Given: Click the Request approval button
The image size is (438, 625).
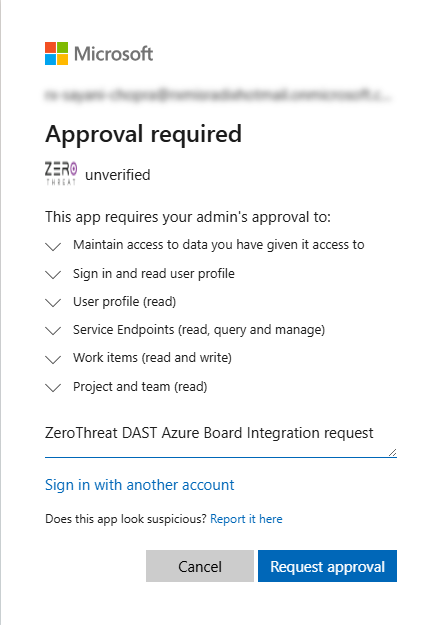Looking at the screenshot, I should tap(327, 566).
